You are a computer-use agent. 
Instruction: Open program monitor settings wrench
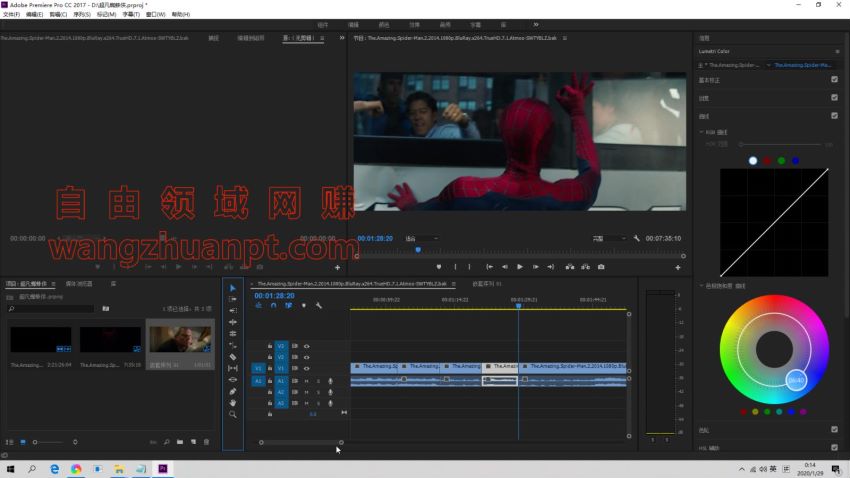click(x=636, y=238)
